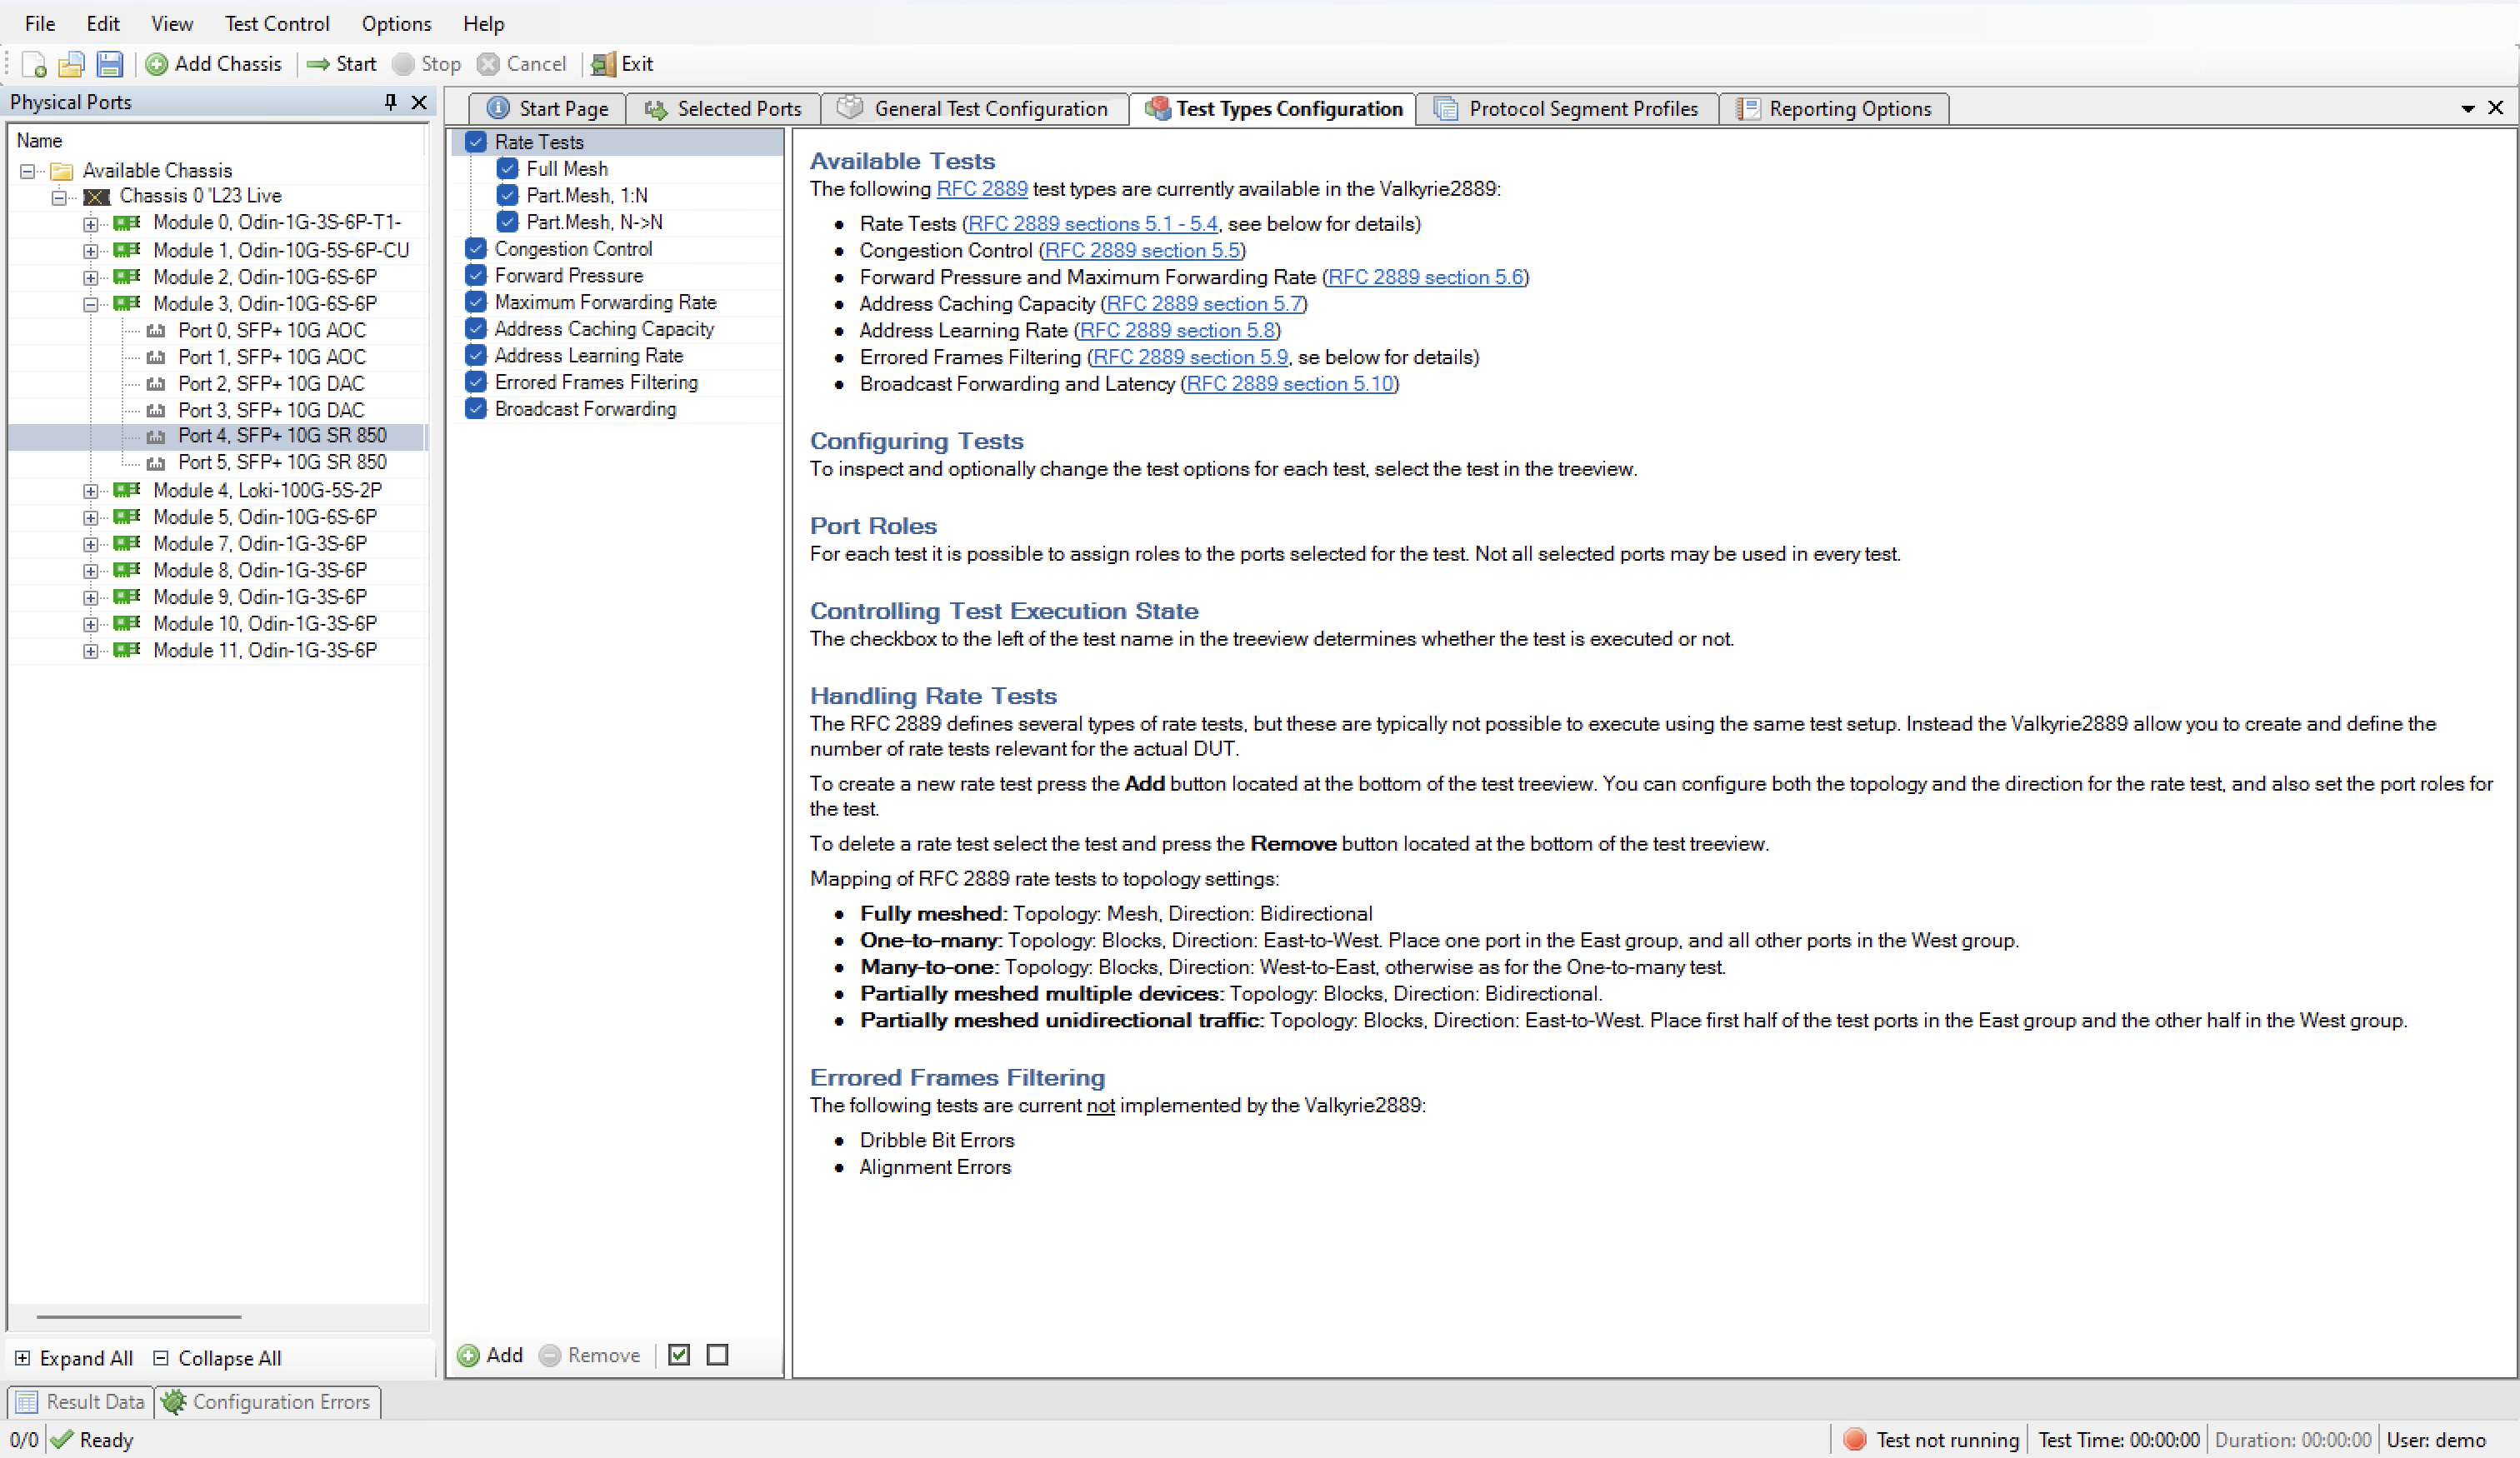Select the Protocol Segment Profiles tab icon
The height and width of the screenshot is (1458, 2520).
point(1447,109)
